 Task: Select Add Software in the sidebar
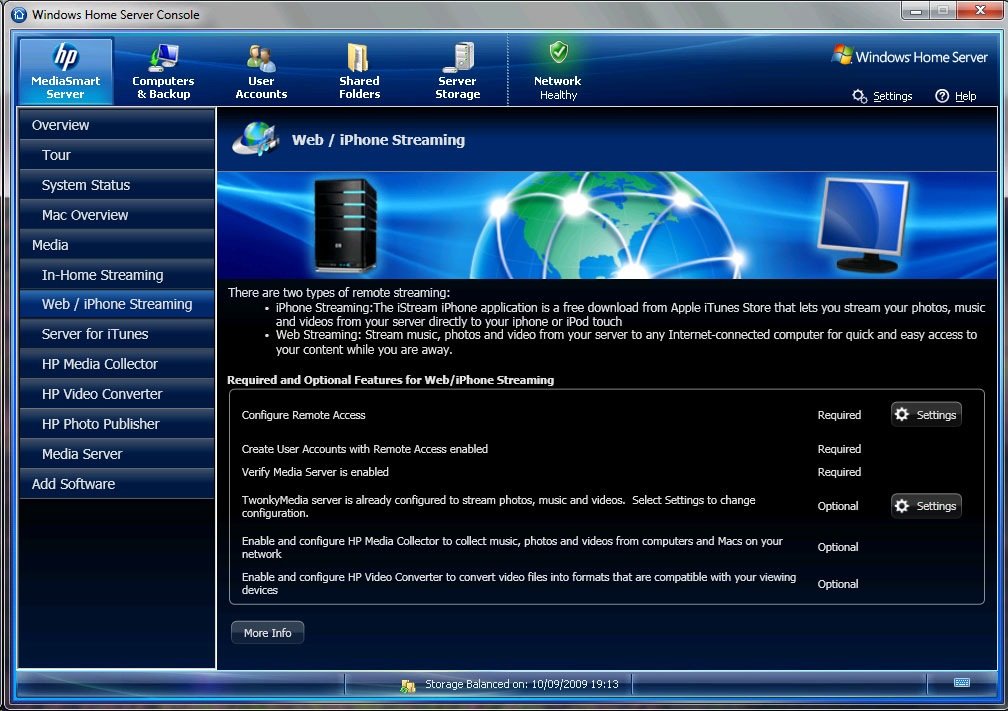[x=117, y=483]
